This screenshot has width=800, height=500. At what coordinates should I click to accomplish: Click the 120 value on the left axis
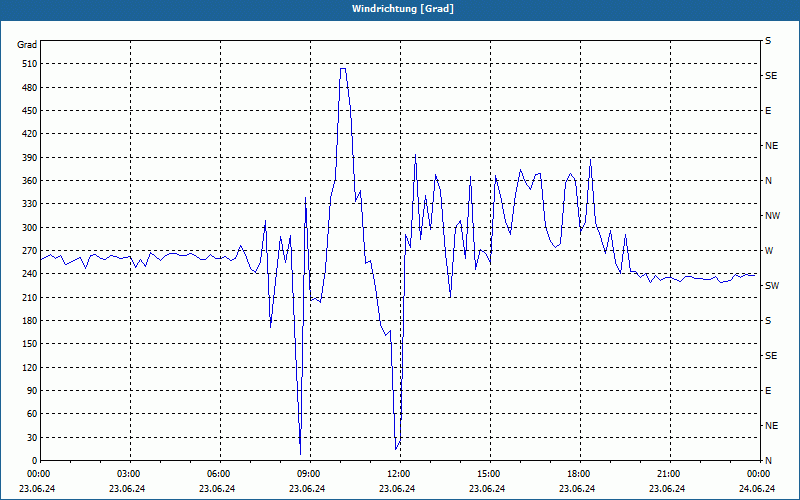(30, 367)
